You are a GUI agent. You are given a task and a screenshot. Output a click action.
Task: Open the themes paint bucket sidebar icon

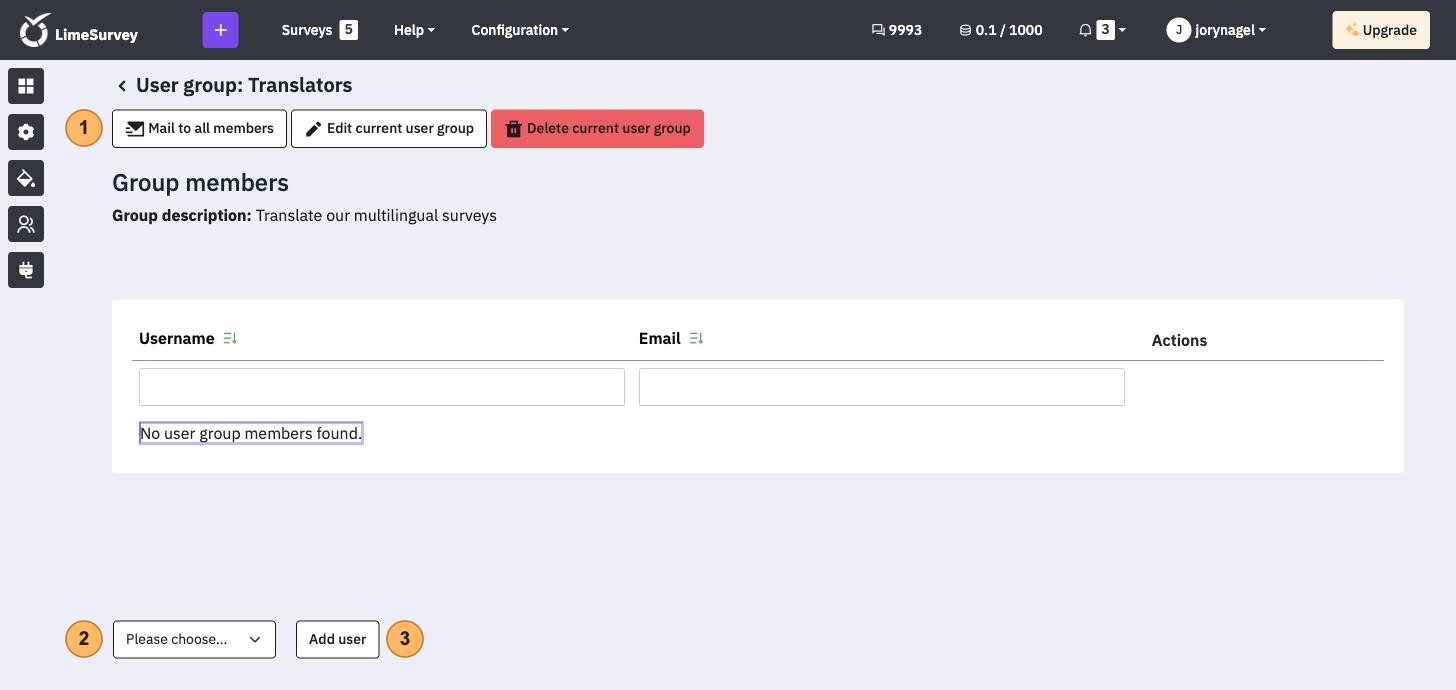[26, 178]
